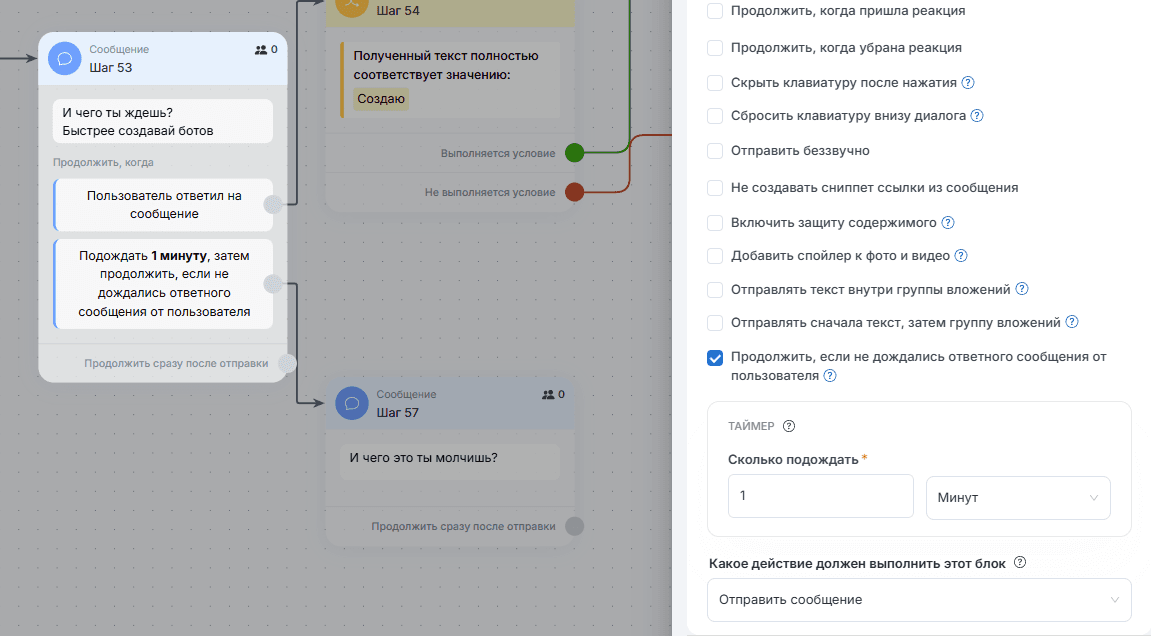Click the green 'Выполняется условие' connector dot
The image size is (1151, 636).
pyautogui.click(x=575, y=153)
